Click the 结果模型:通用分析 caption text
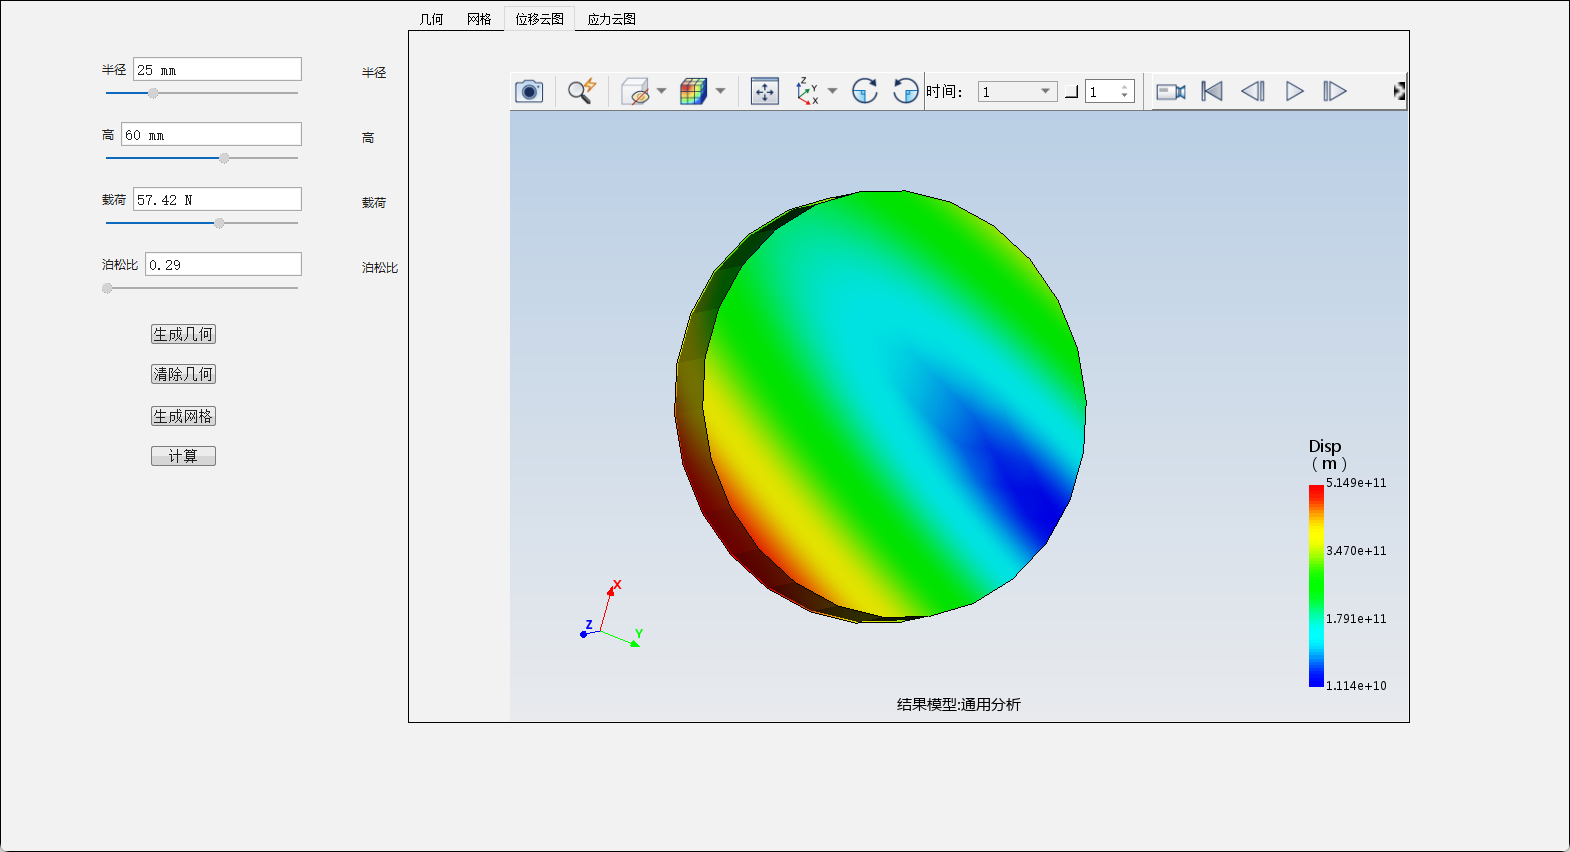The width and height of the screenshot is (1570, 852). 958,705
